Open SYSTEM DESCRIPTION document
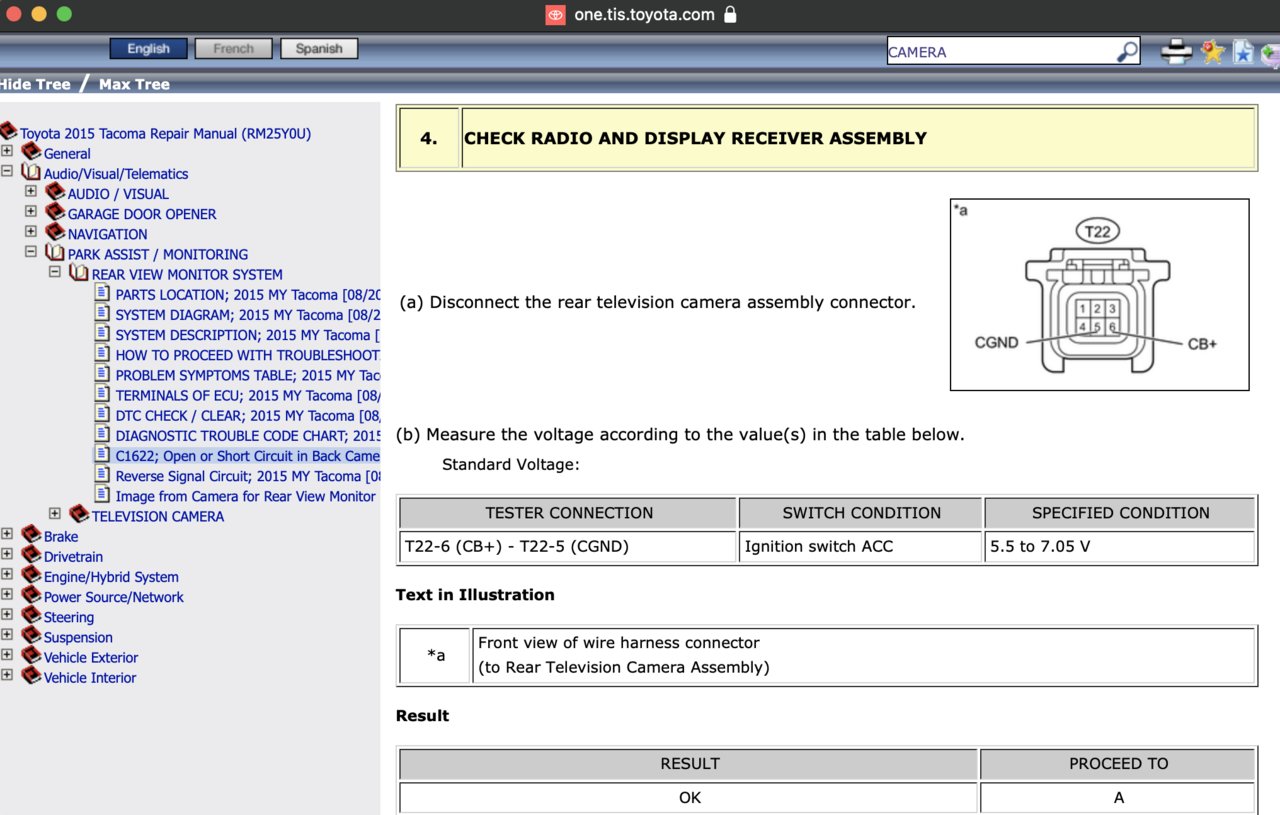This screenshot has width=1280, height=815. pyautogui.click(x=247, y=335)
